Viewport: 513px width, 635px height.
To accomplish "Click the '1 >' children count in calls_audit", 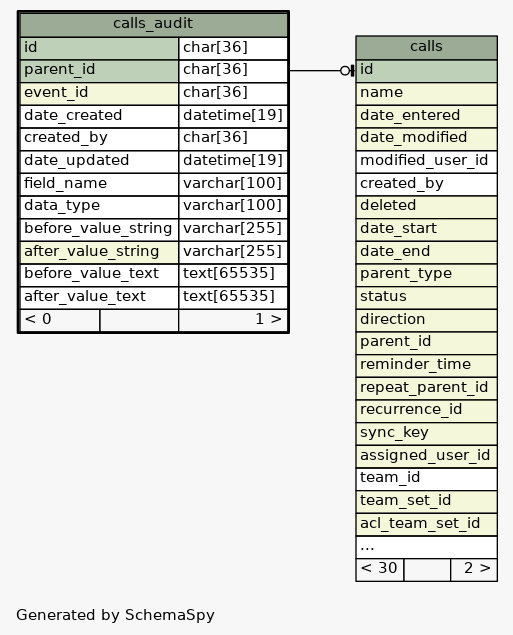I will pyautogui.click(x=233, y=320).
